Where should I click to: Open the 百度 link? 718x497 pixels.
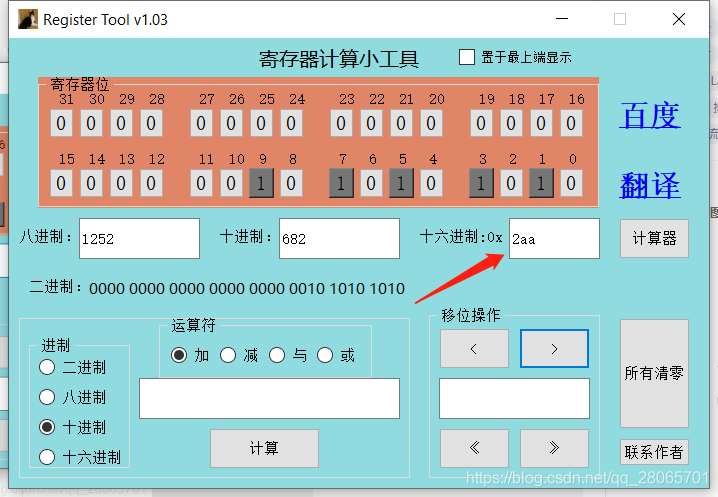coord(650,115)
